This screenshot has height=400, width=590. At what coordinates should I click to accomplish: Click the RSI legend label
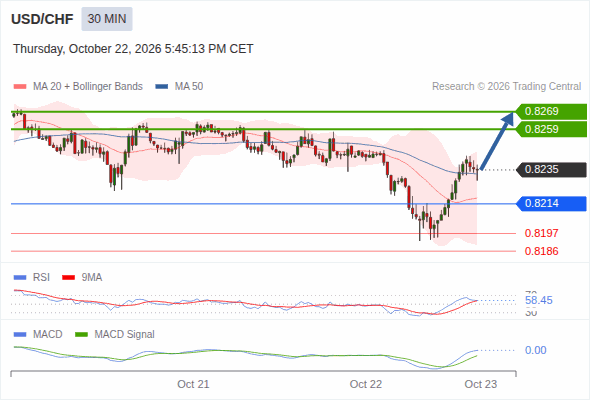point(41,278)
